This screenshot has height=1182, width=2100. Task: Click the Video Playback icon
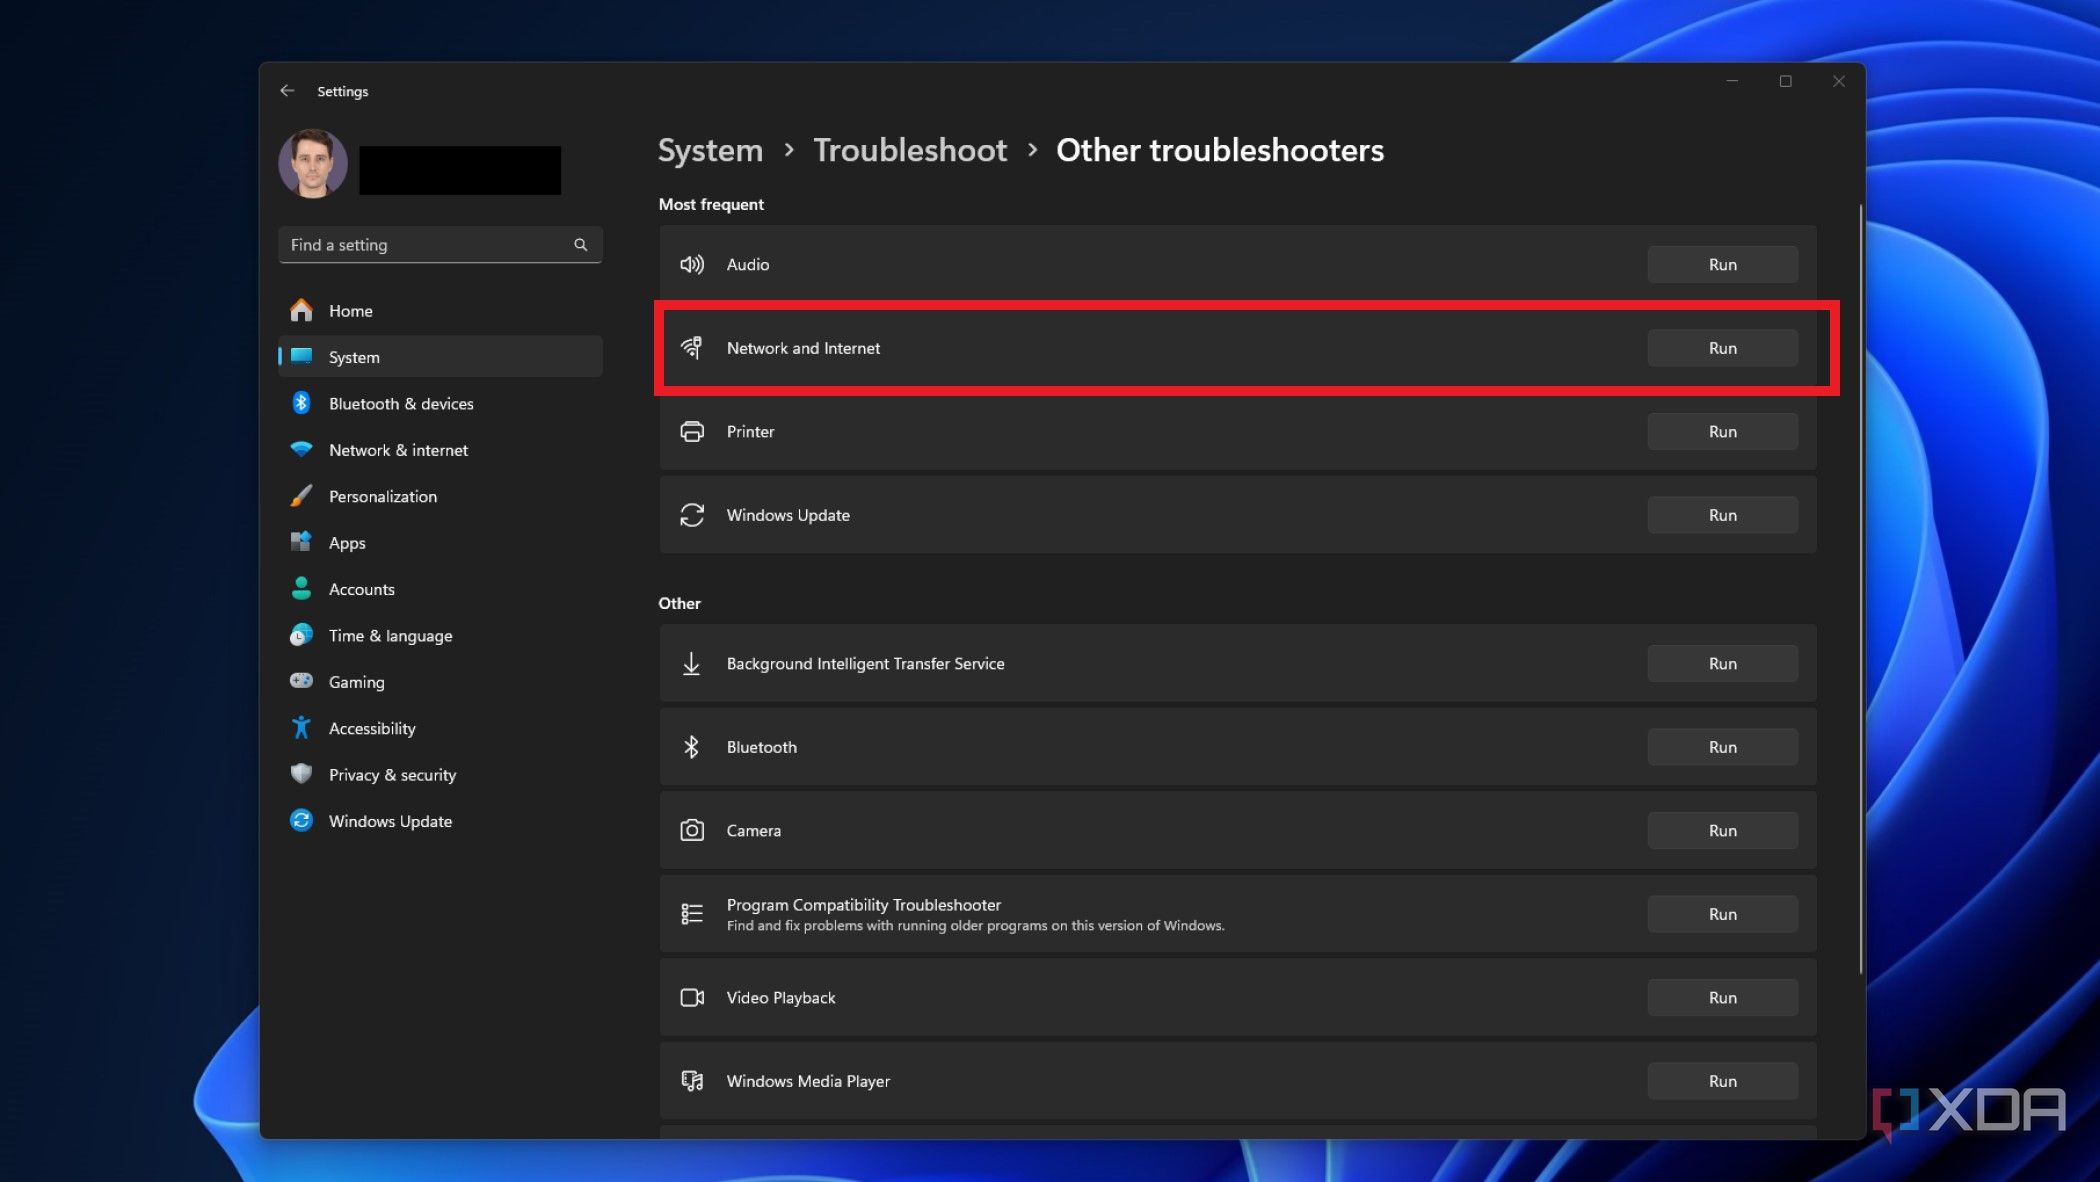pyautogui.click(x=691, y=997)
